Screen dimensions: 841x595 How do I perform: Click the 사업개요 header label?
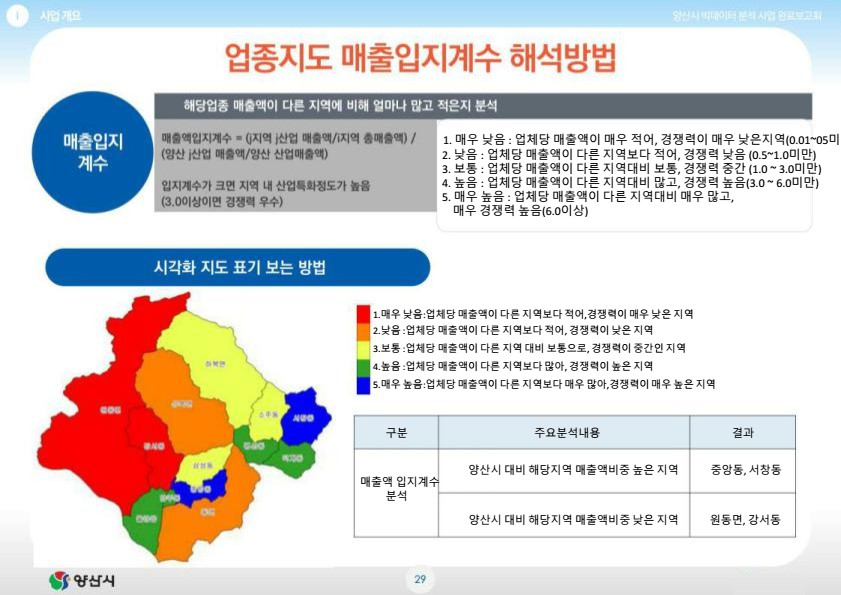pyautogui.click(x=60, y=16)
